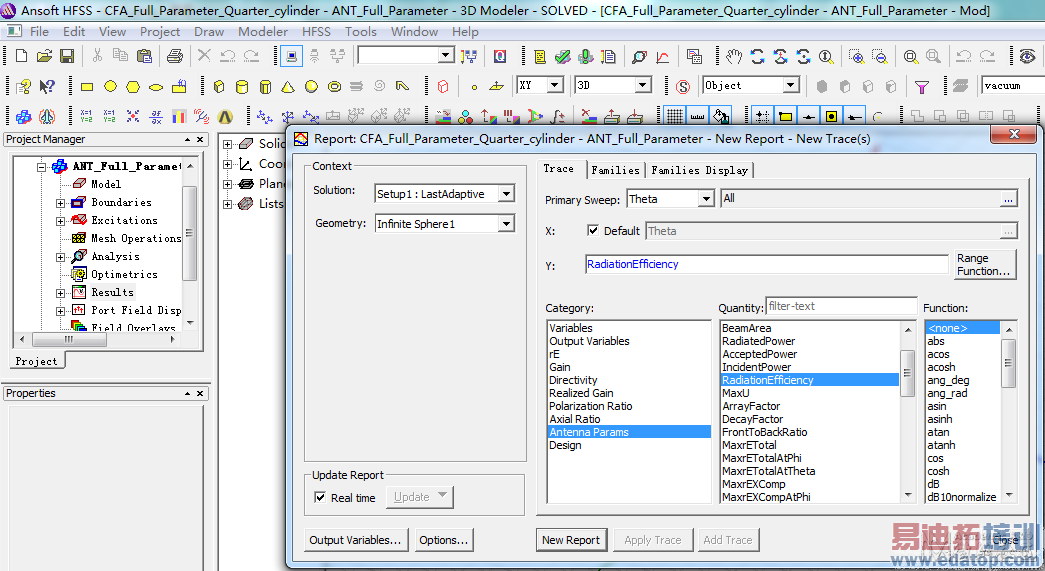Expand the Boundaries tree node
Viewport: 1045px width, 571px height.
[61, 203]
